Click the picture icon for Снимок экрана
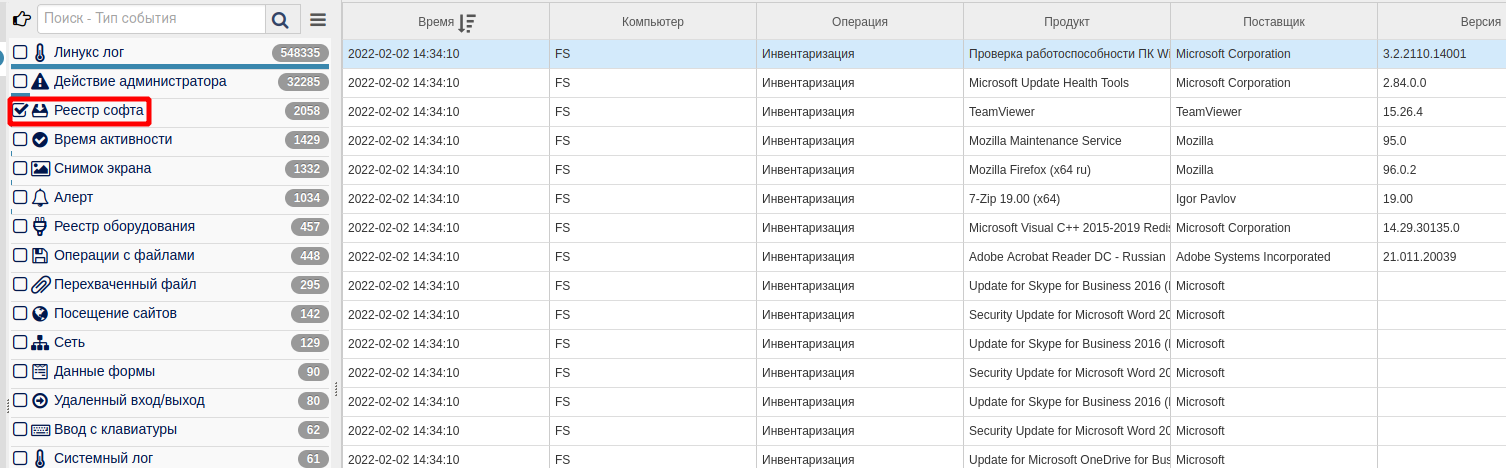 (x=40, y=169)
